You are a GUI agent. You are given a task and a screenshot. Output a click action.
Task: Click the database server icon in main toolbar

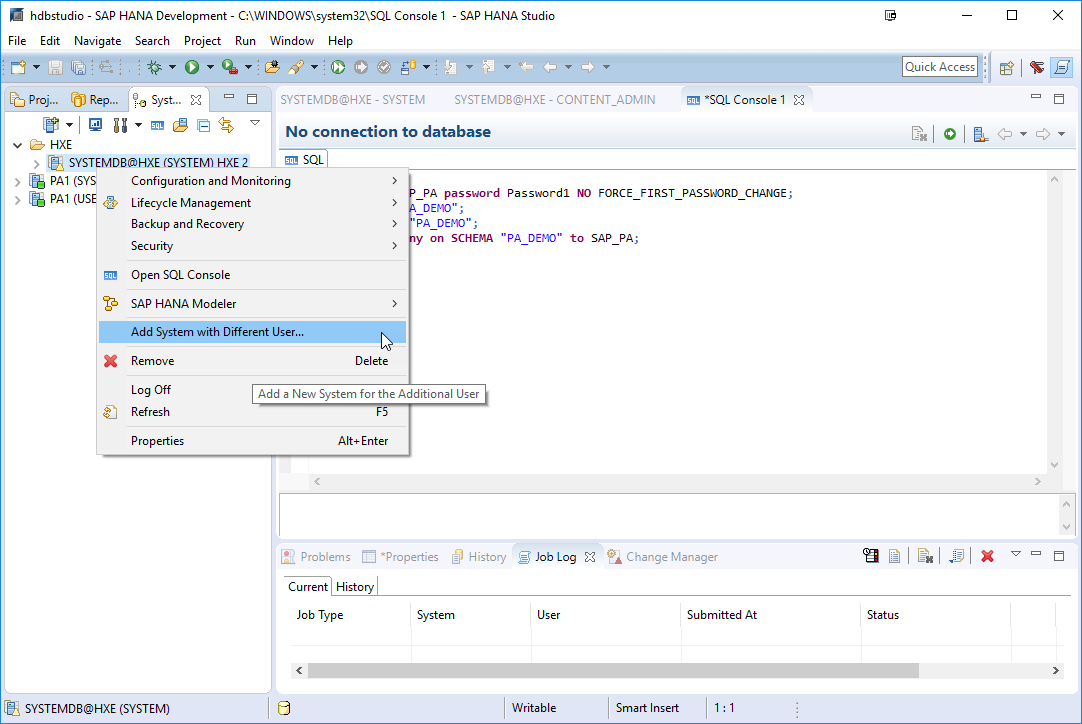409,67
